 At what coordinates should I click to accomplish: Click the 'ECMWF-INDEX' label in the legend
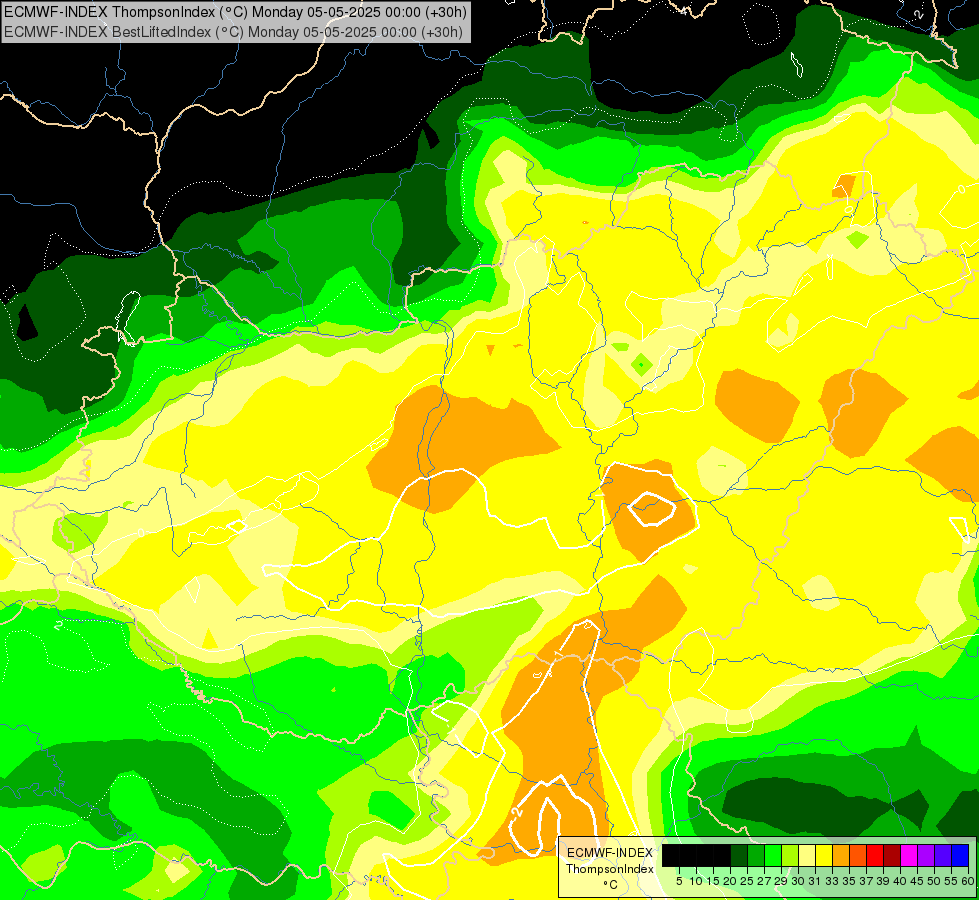[x=609, y=853]
